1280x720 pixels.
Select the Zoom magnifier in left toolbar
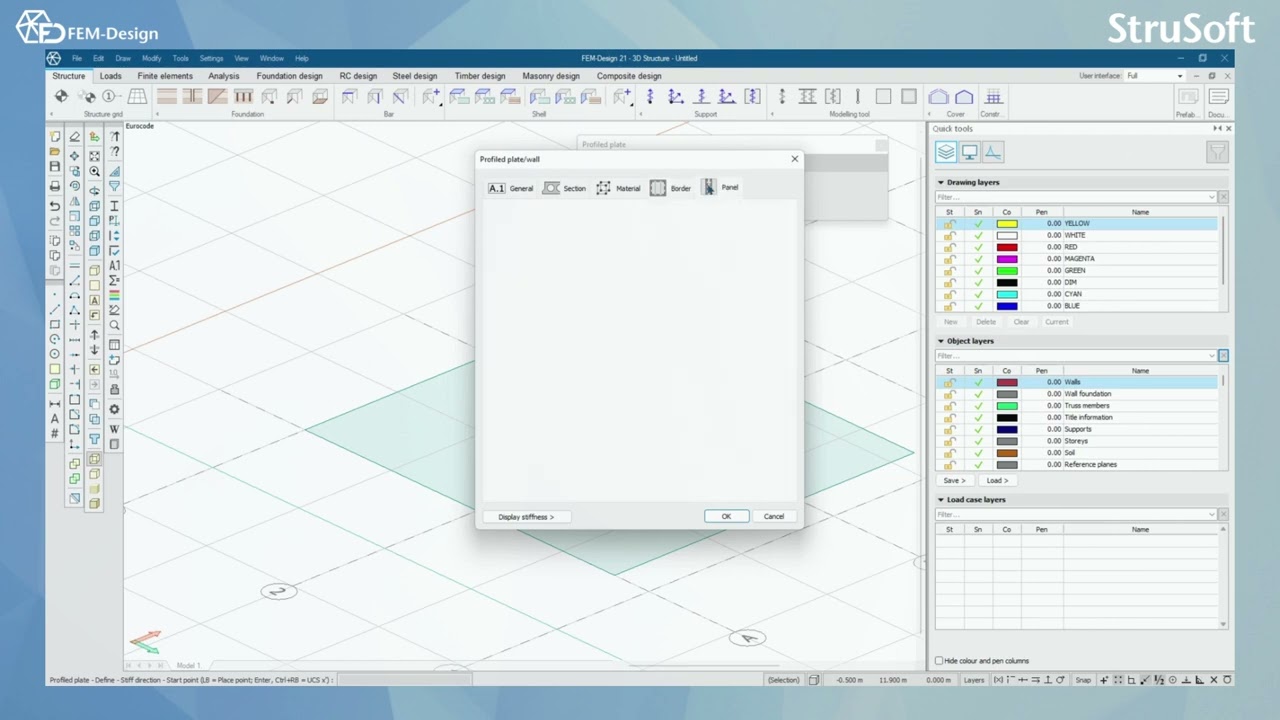[x=94, y=172]
